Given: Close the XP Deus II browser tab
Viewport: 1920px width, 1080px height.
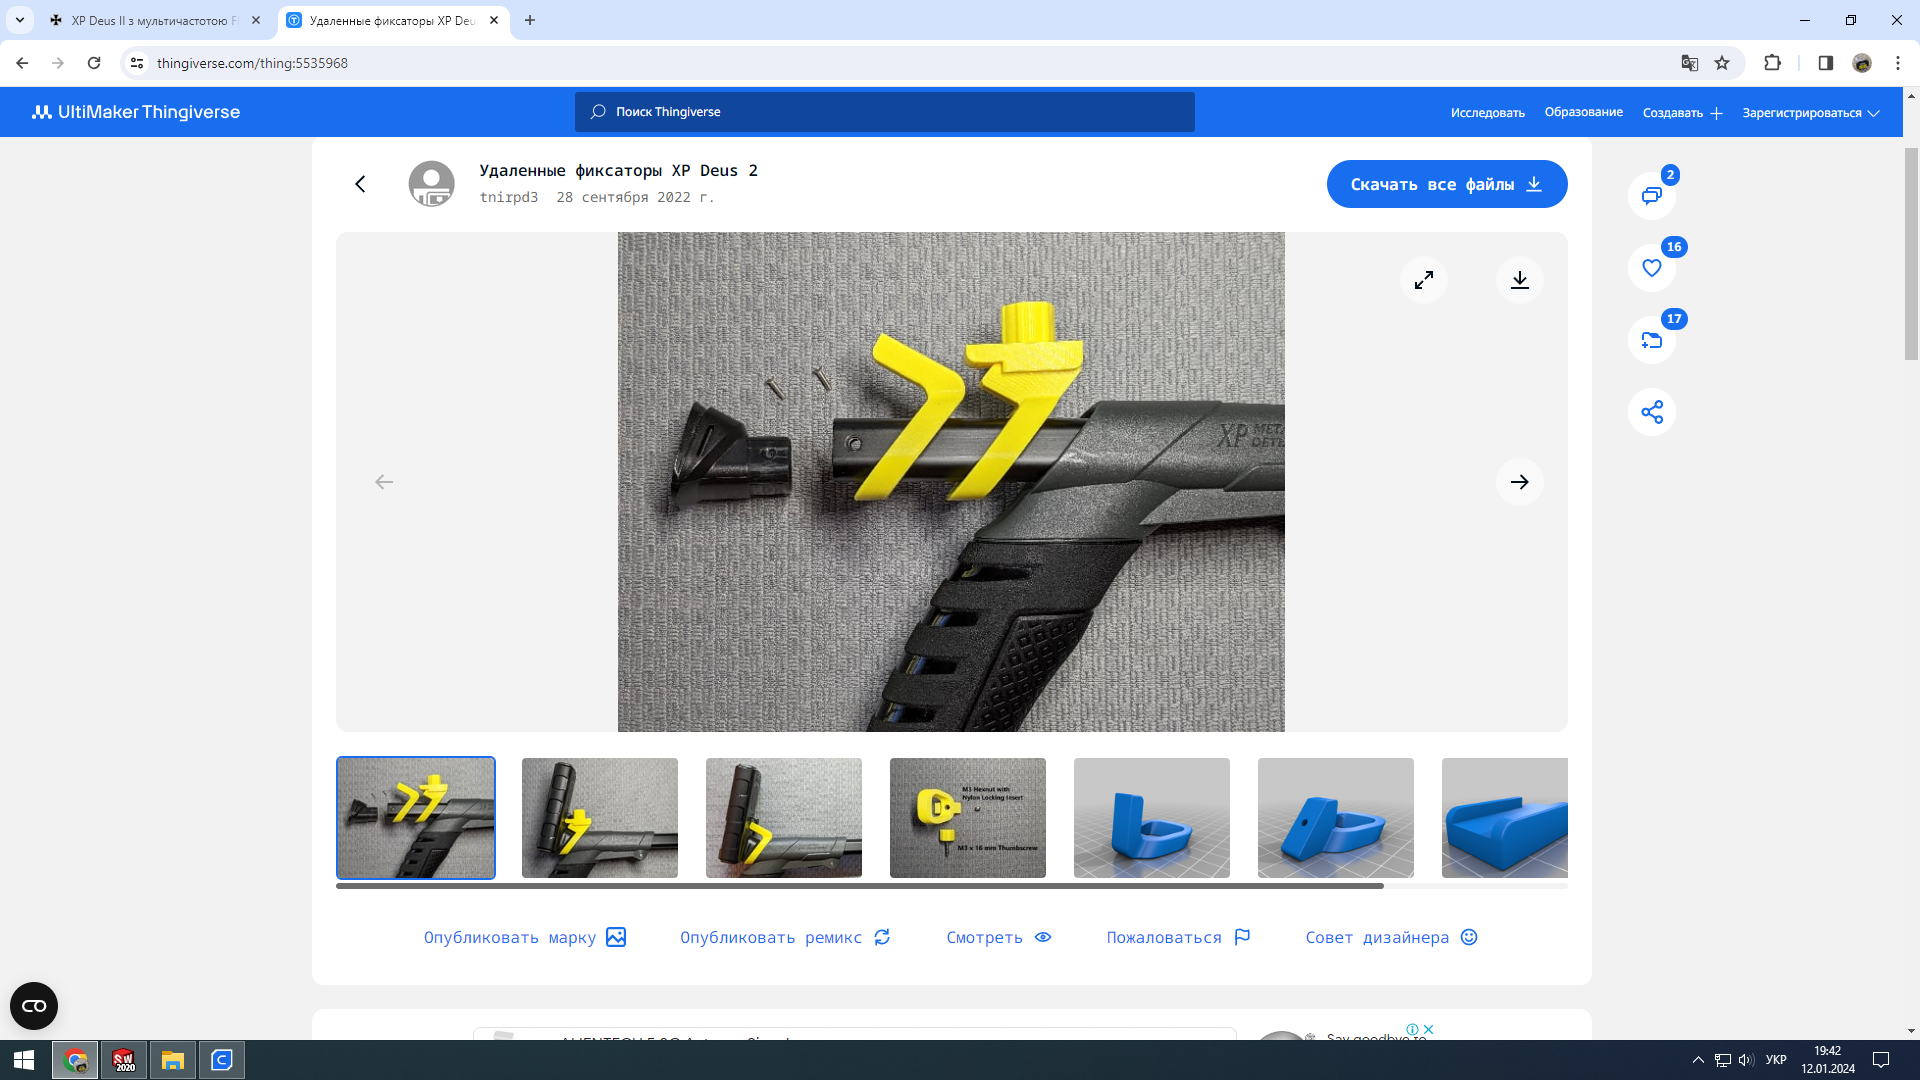Looking at the screenshot, I should (256, 20).
